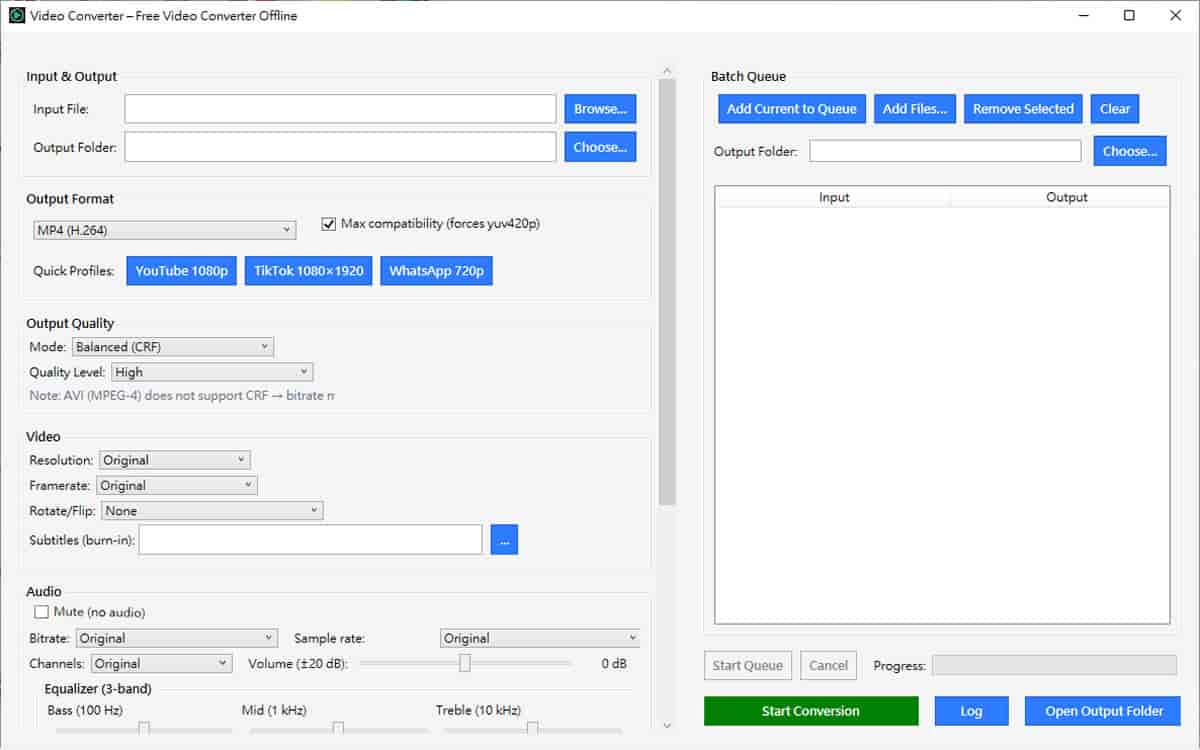Open the Log window
1200x750 pixels.
[971, 711]
